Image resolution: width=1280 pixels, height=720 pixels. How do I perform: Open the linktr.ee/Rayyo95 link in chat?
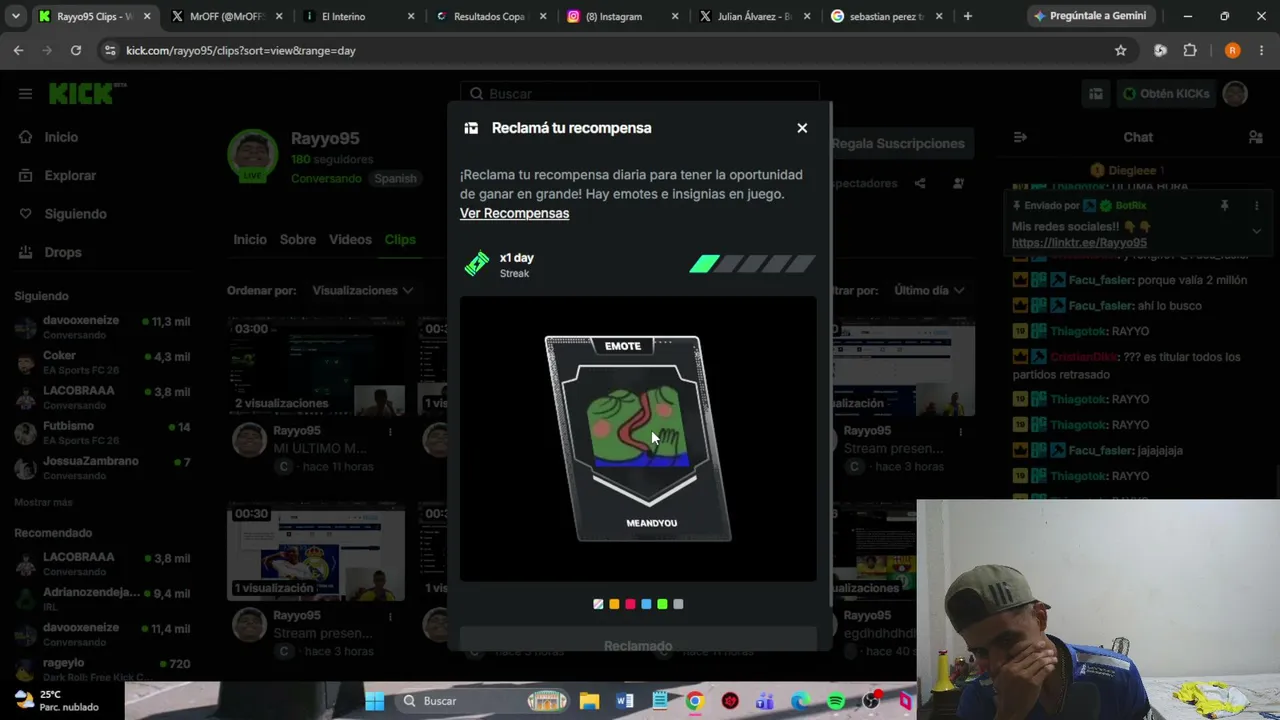click(x=1079, y=242)
